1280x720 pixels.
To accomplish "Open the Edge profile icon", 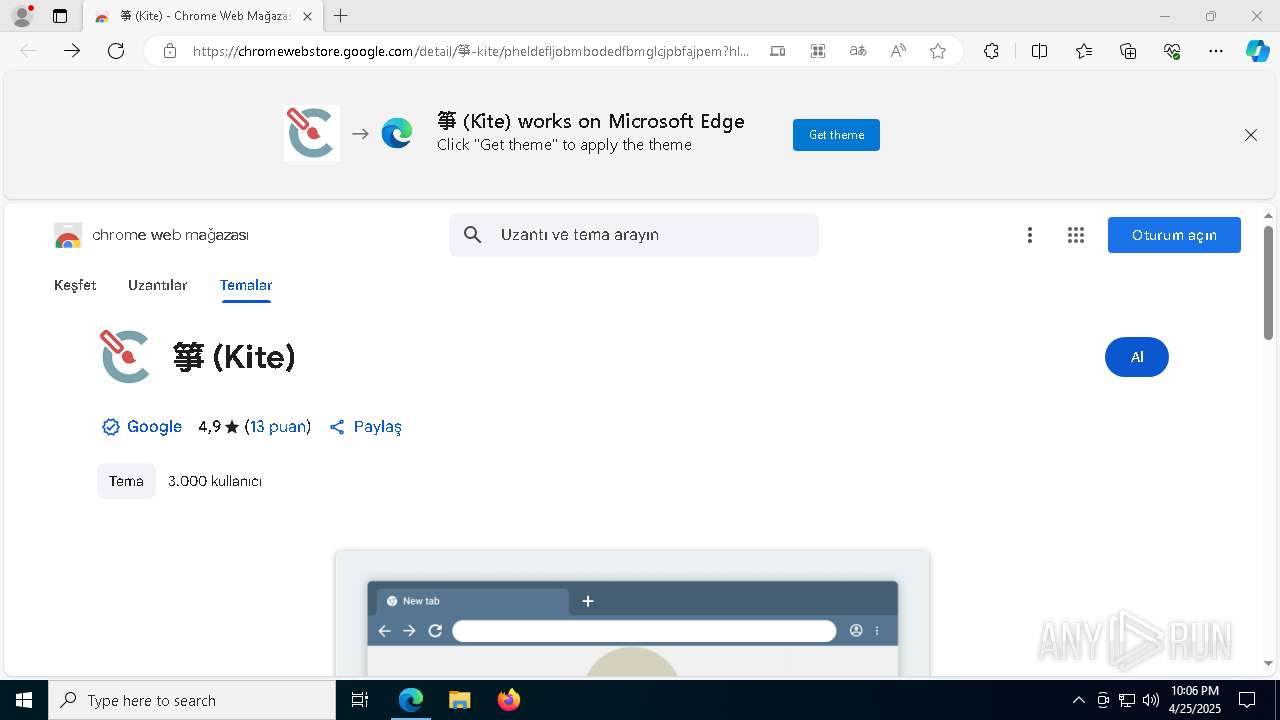I will (x=22, y=16).
